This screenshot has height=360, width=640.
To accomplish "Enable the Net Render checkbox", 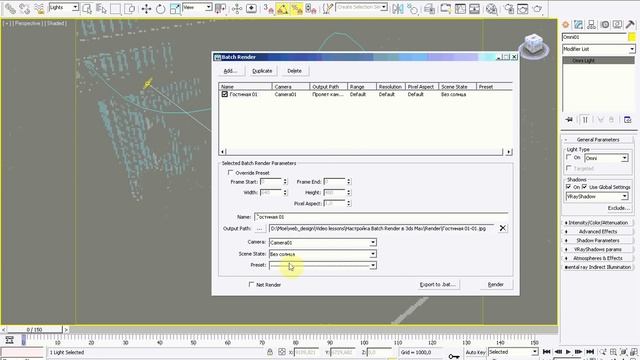I will click(251, 284).
